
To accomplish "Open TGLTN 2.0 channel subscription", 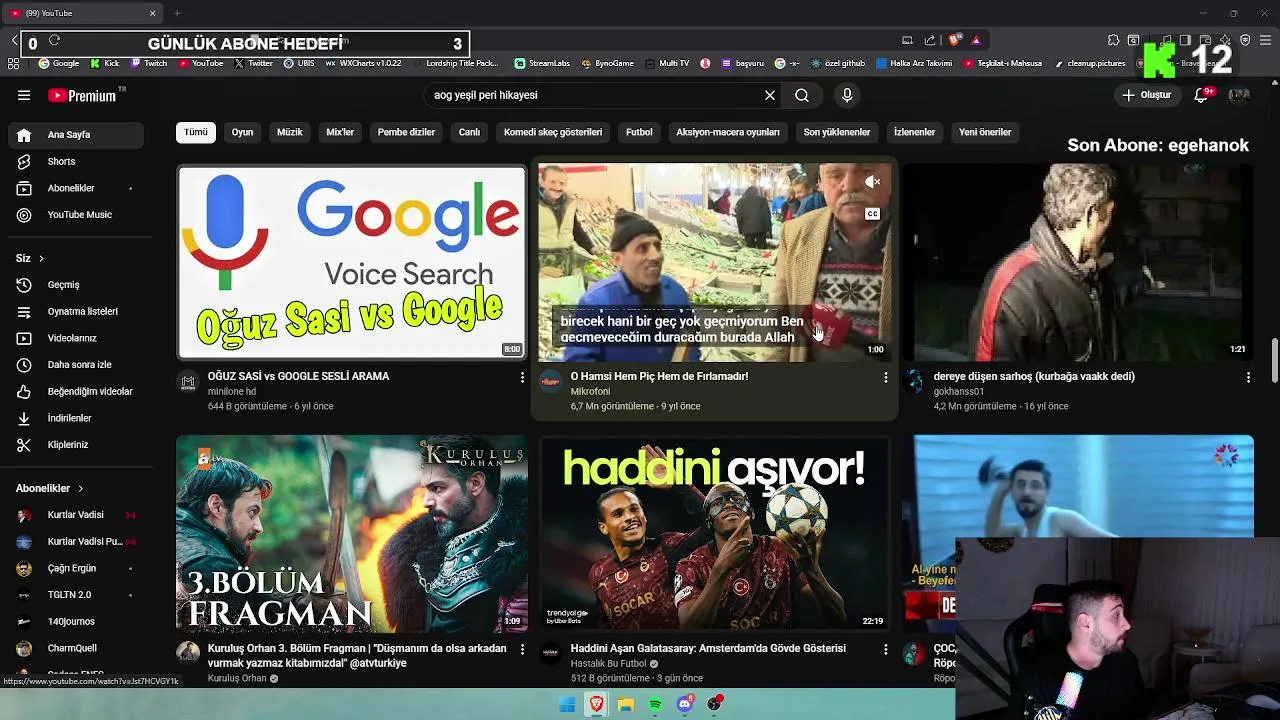I will point(75,594).
